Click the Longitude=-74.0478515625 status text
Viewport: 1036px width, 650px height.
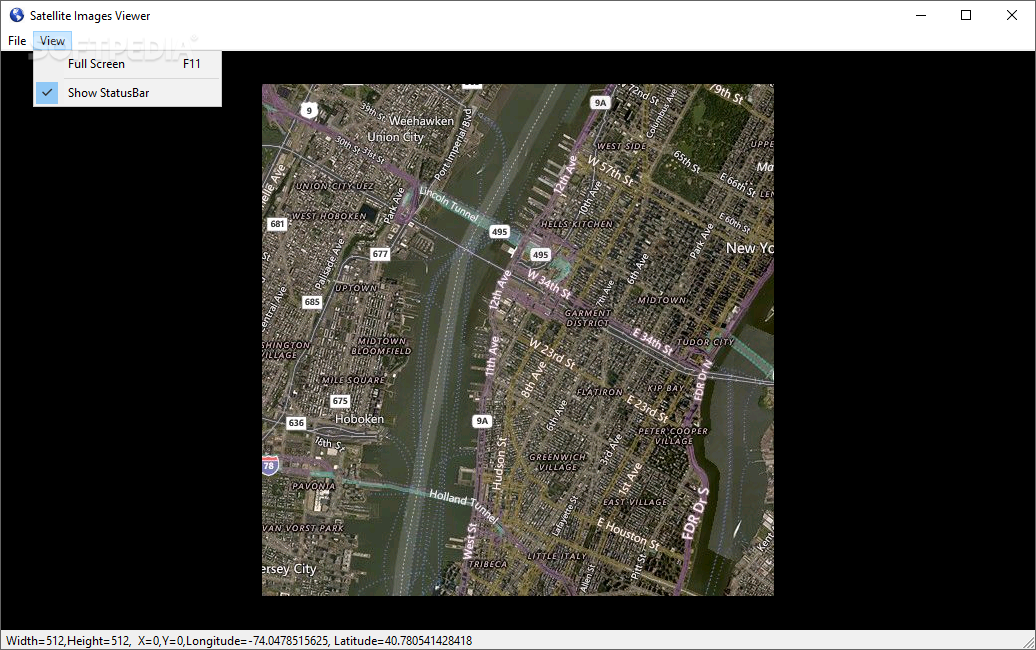coord(257,641)
